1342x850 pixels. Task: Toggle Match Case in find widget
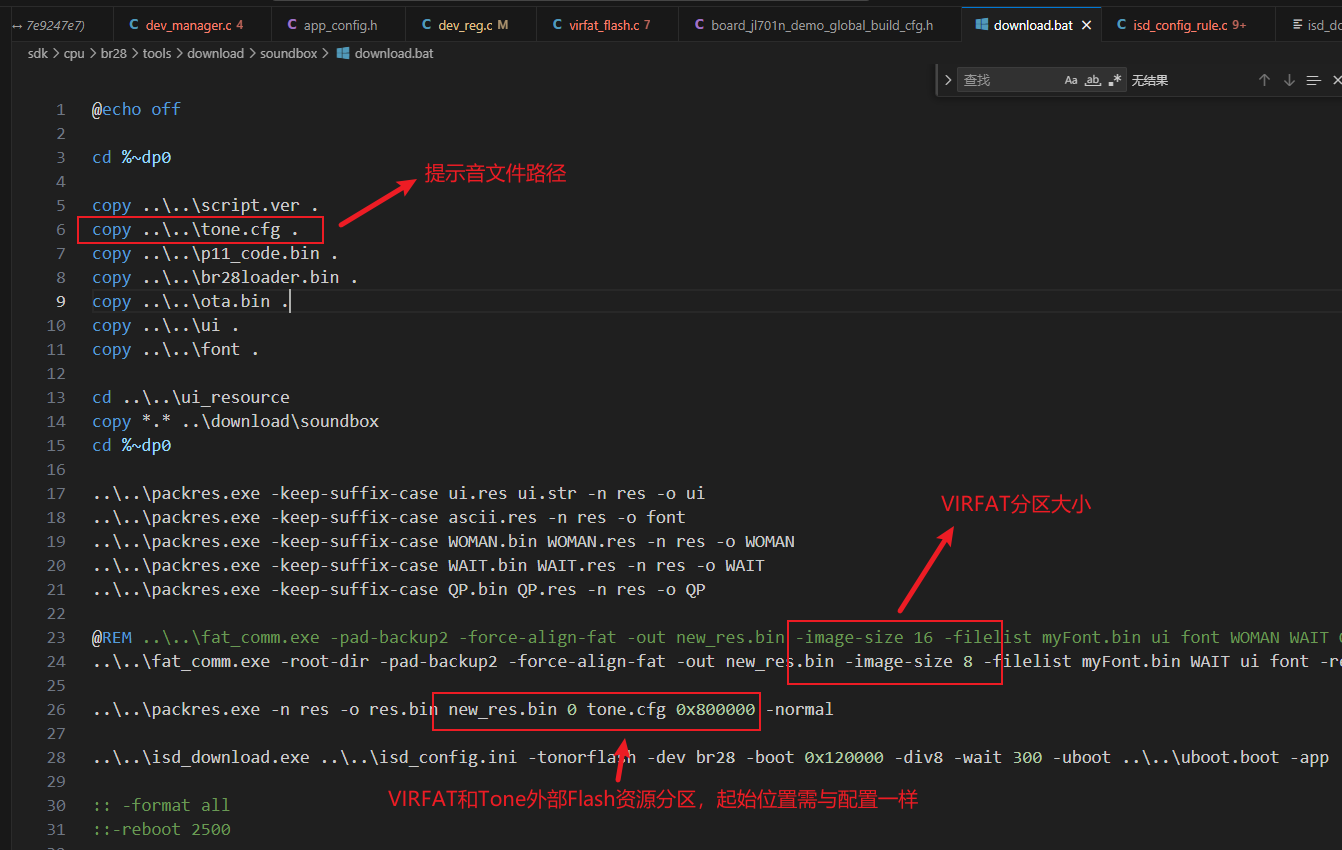pyautogui.click(x=1071, y=80)
